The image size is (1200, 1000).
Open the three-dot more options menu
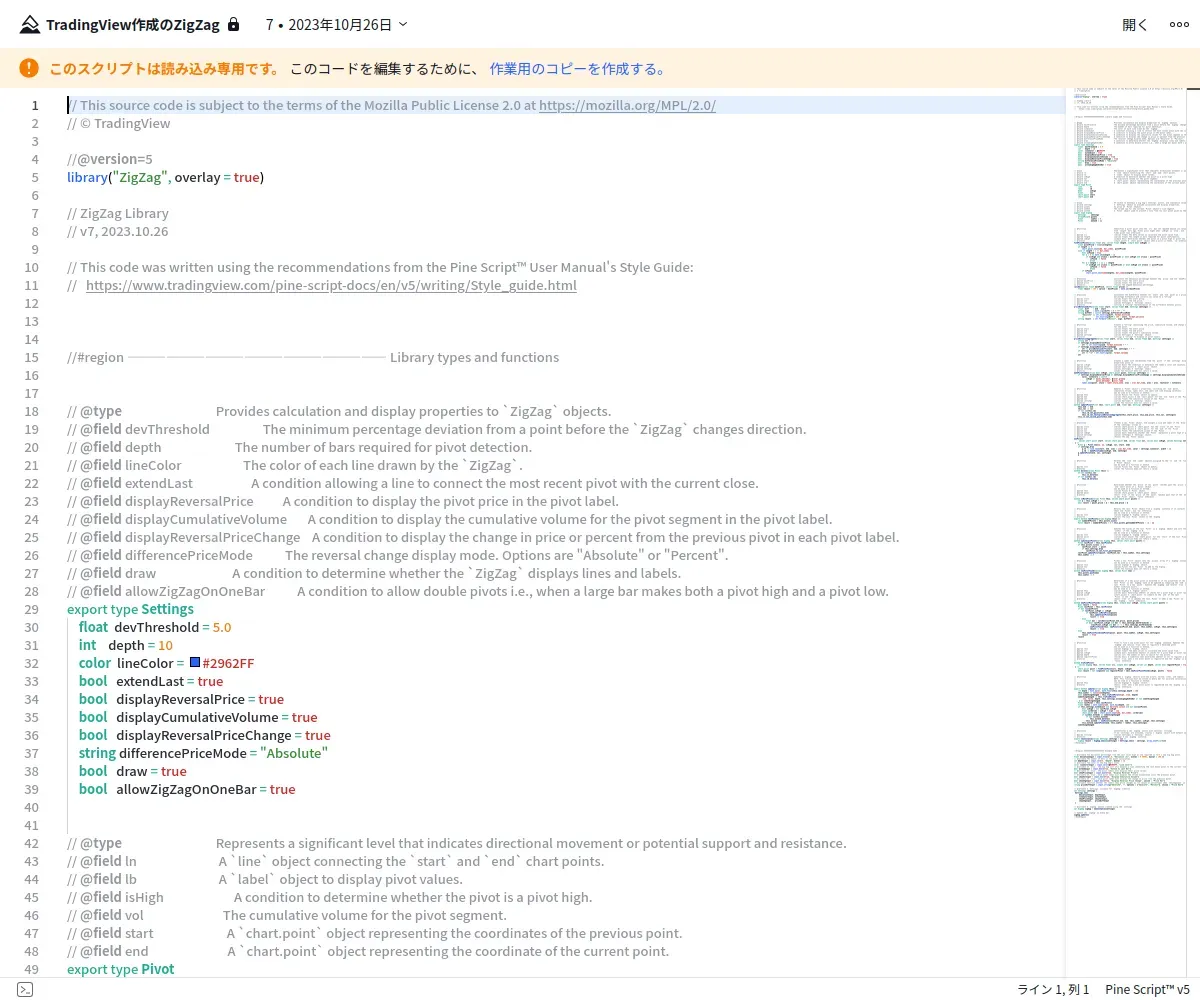pos(1179,25)
